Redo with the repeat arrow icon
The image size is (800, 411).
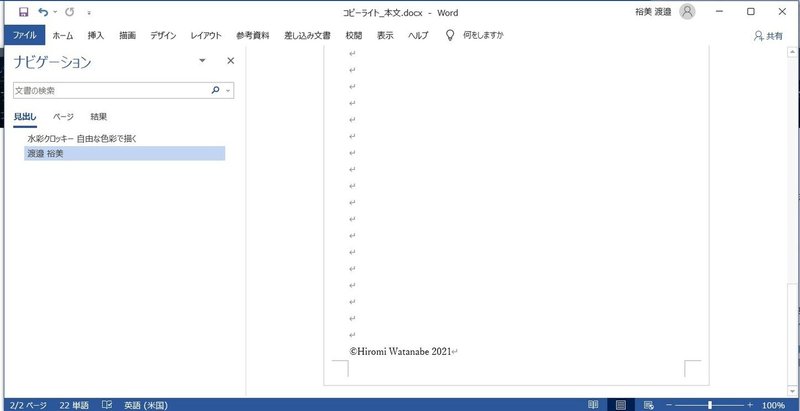(x=70, y=12)
